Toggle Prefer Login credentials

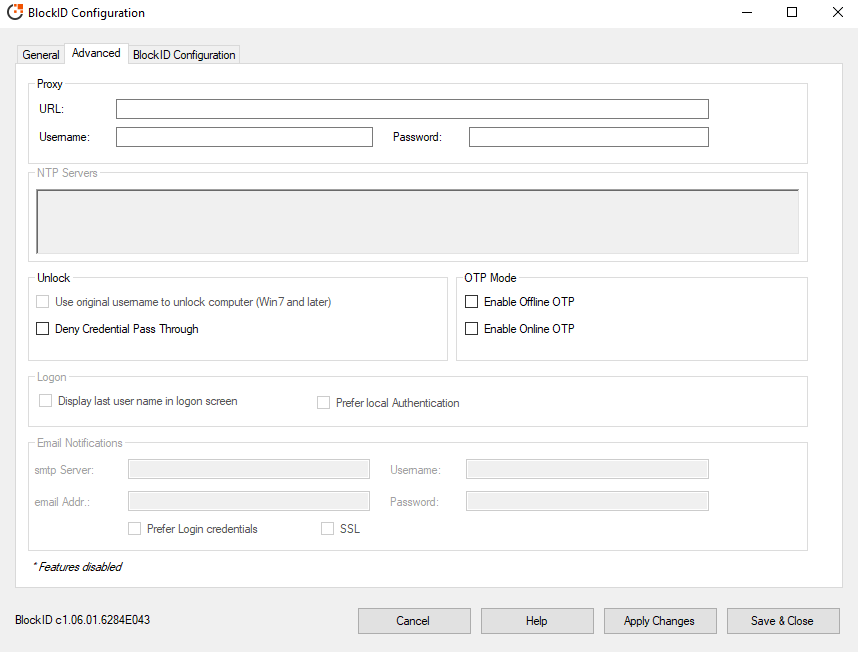pos(134,528)
